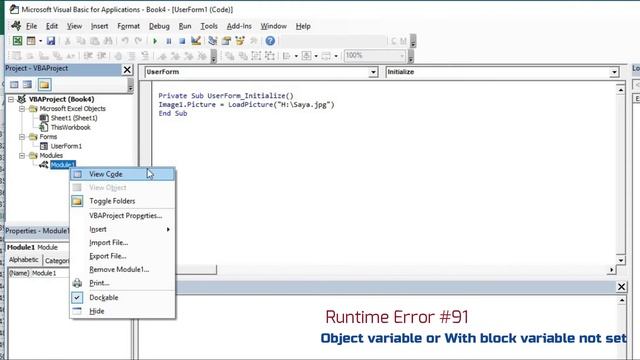
Task: Save the workbook with floppy disk icon
Action: click(51, 41)
